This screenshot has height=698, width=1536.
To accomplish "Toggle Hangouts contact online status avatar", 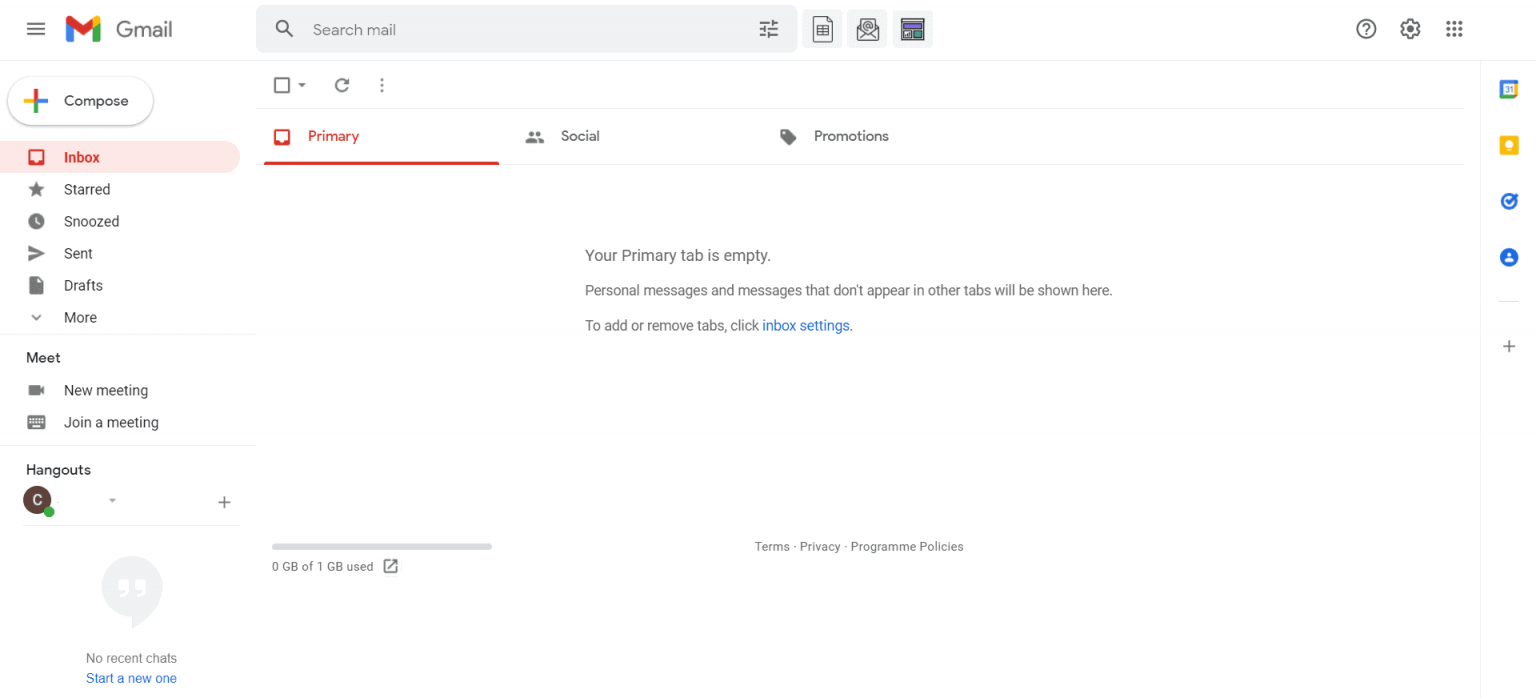I will [x=37, y=499].
